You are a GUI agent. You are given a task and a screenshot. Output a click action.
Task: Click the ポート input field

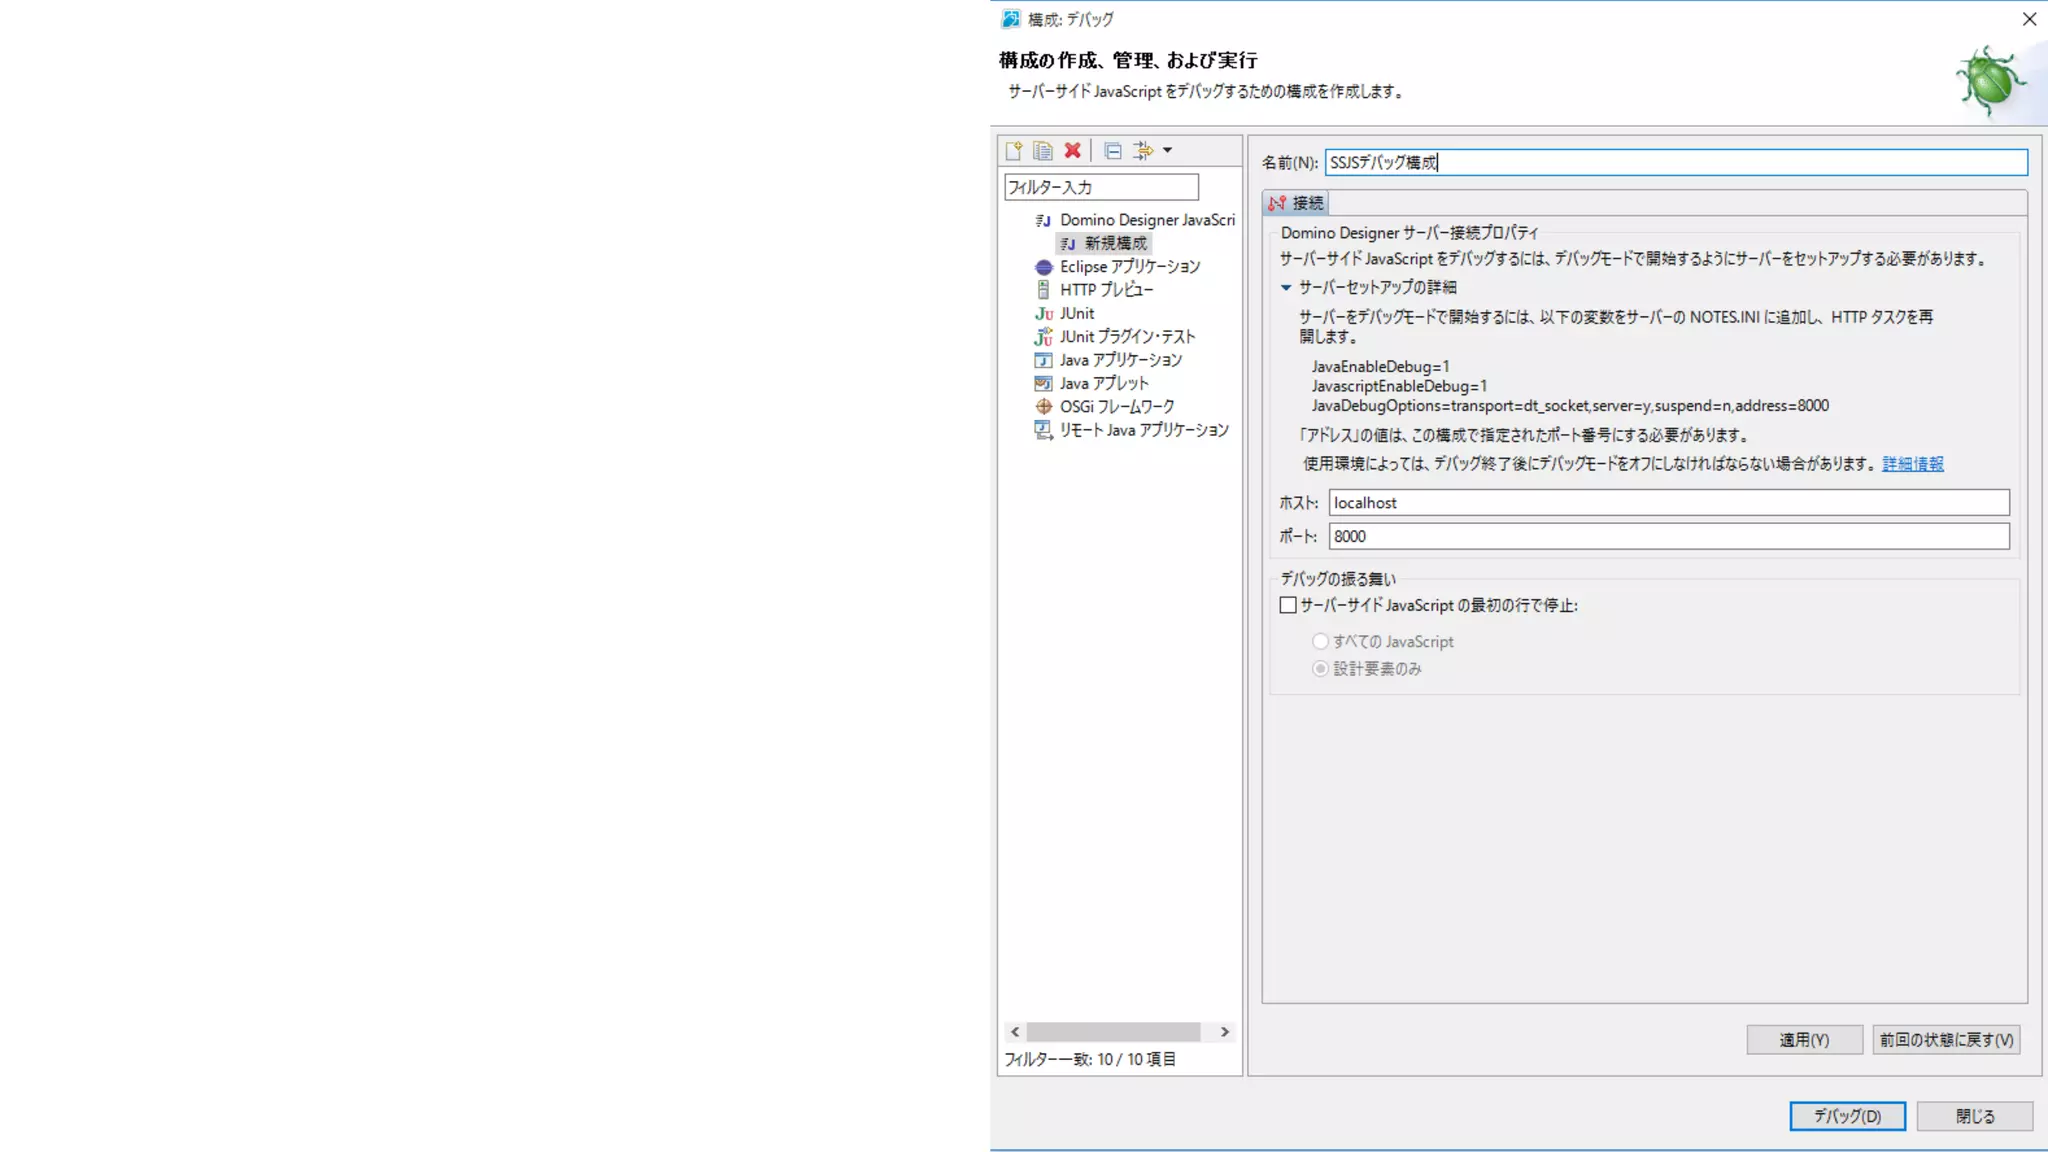click(1668, 537)
